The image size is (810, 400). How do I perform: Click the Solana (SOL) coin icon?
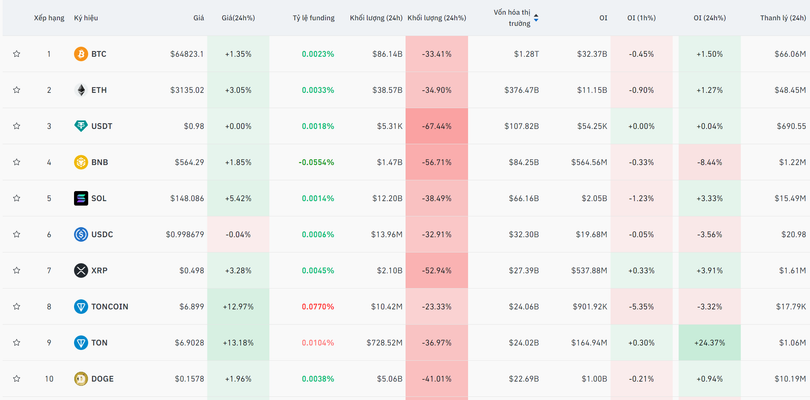click(81, 198)
